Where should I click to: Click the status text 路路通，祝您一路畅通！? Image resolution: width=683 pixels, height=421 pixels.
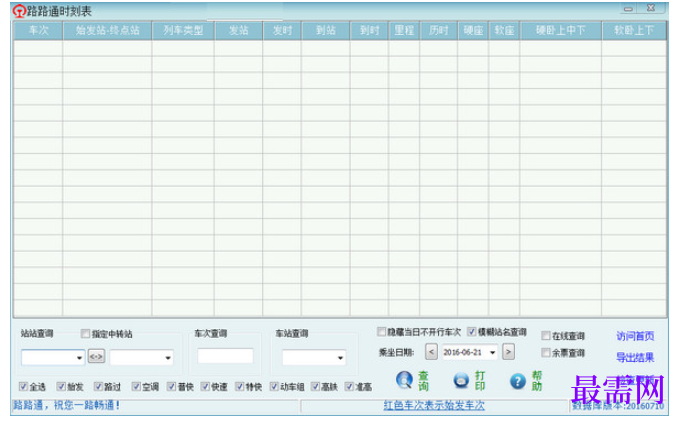click(67, 405)
